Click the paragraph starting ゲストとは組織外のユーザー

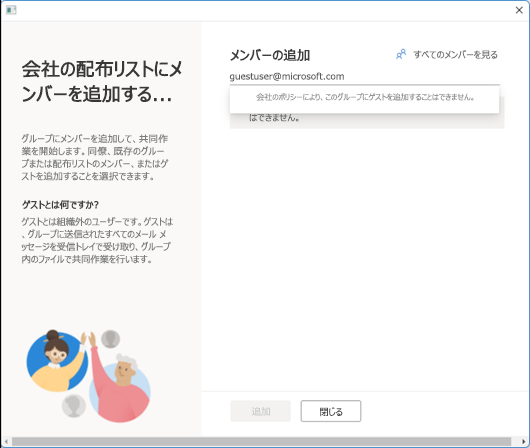tap(97, 240)
